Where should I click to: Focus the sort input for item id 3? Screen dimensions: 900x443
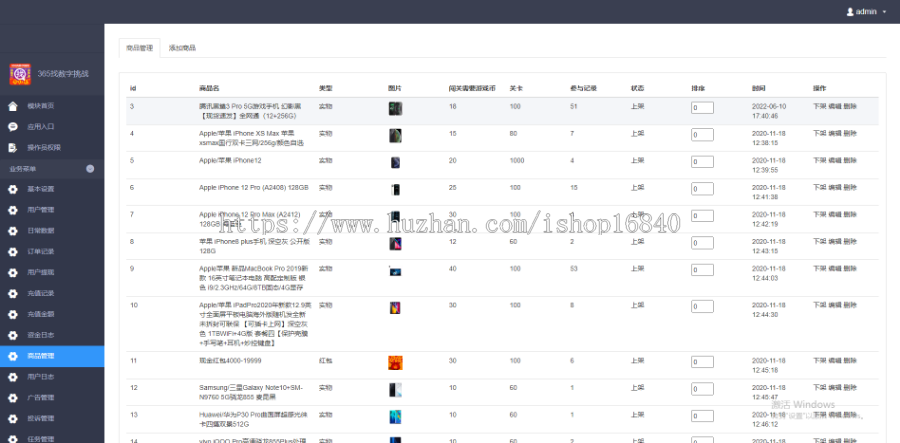click(x=702, y=108)
